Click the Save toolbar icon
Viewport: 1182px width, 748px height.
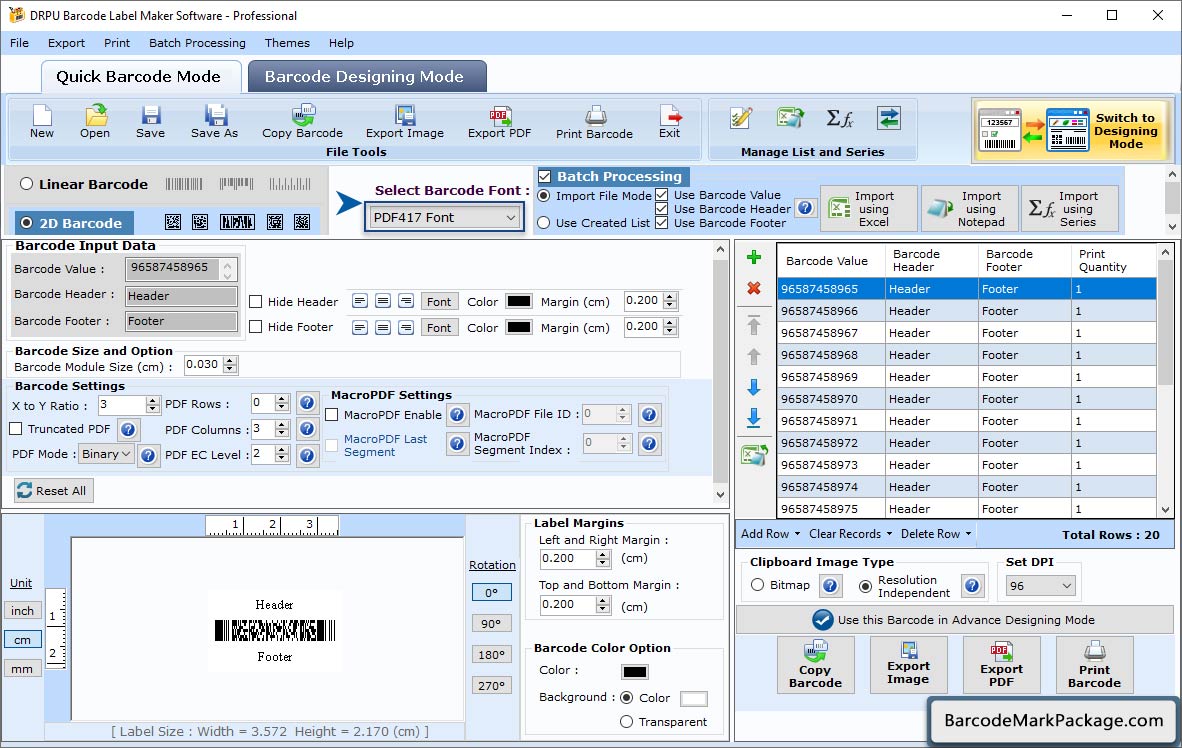[150, 122]
